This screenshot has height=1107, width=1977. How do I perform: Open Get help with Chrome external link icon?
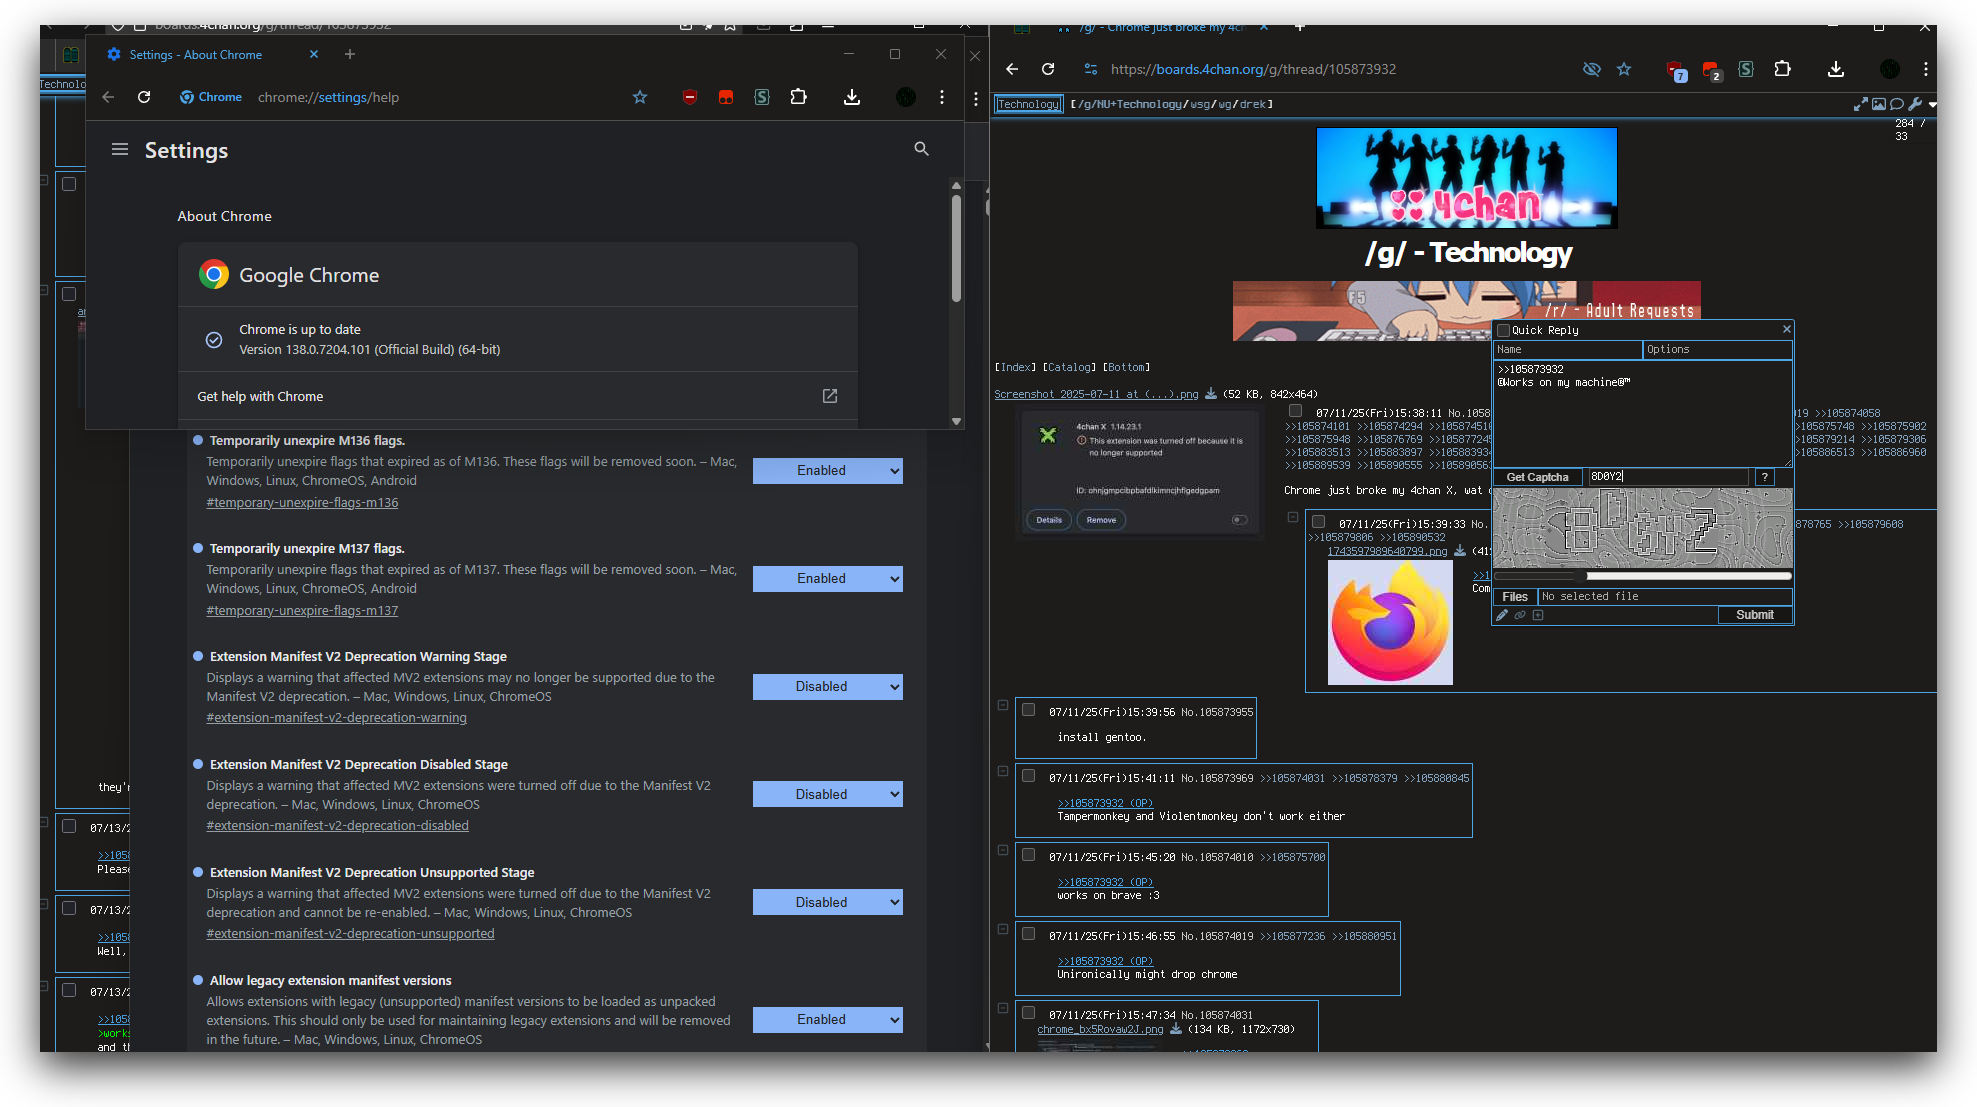830,396
